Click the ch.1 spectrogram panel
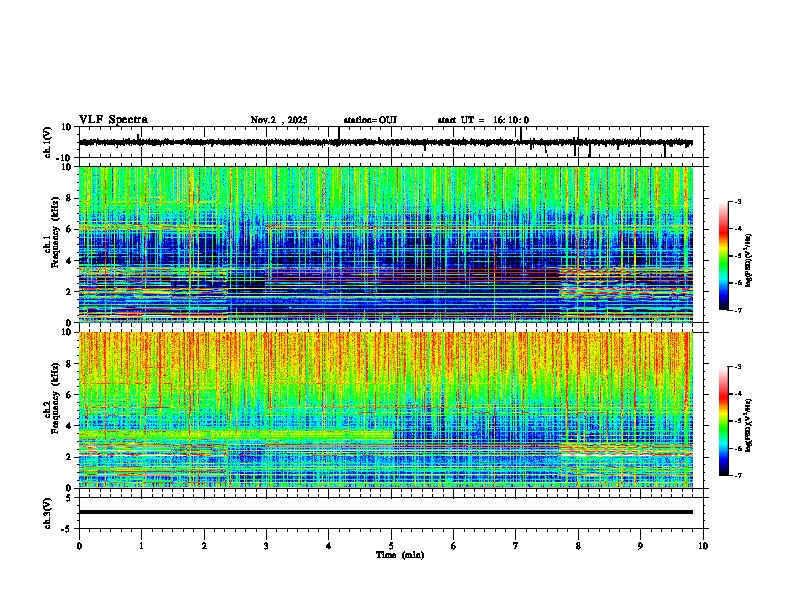Viewport: 792px width, 612px height. click(x=386, y=244)
